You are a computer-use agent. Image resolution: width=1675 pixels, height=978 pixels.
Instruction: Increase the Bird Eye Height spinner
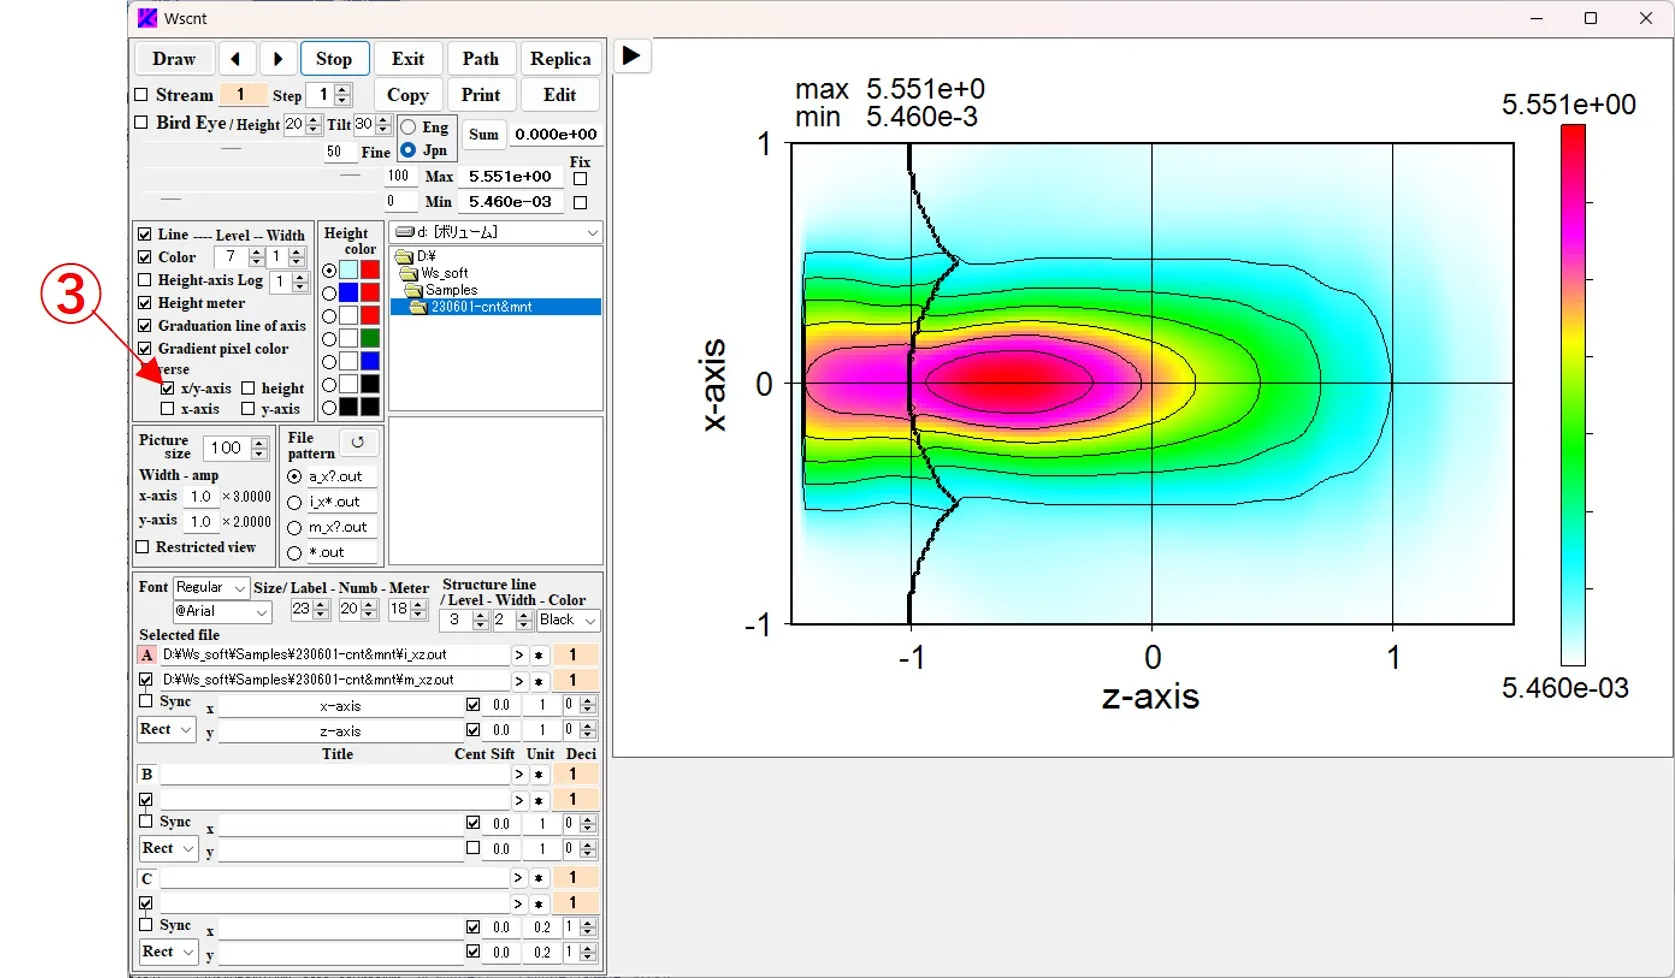click(x=314, y=119)
